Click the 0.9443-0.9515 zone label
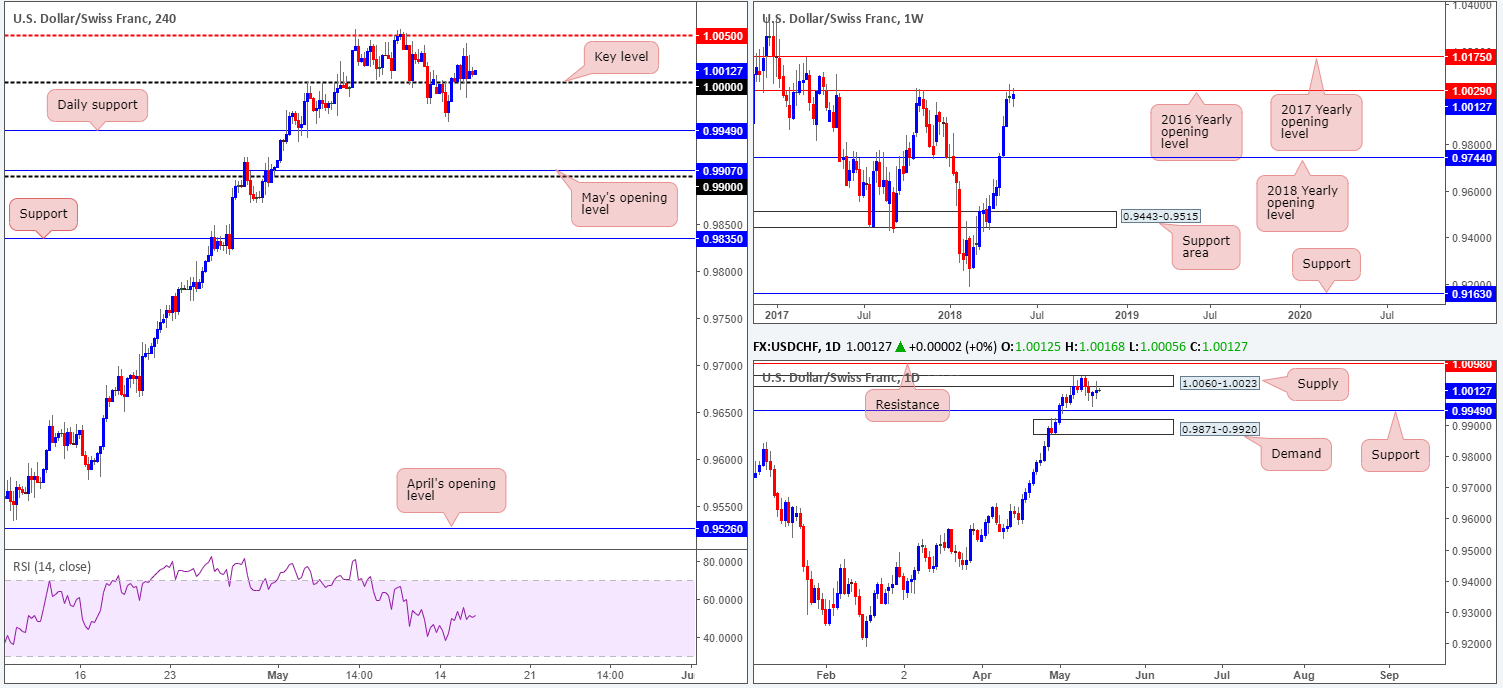1503x688 pixels. pyautogui.click(x=1160, y=216)
